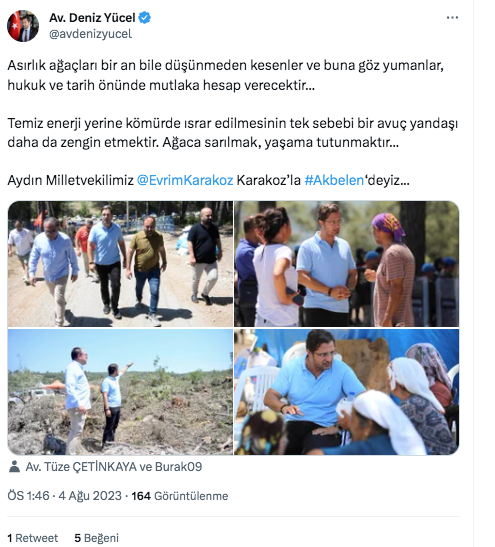This screenshot has height=547, width=495.
Task: Open the 164 Görüntülenme view count
Action: pyautogui.click(x=180, y=496)
